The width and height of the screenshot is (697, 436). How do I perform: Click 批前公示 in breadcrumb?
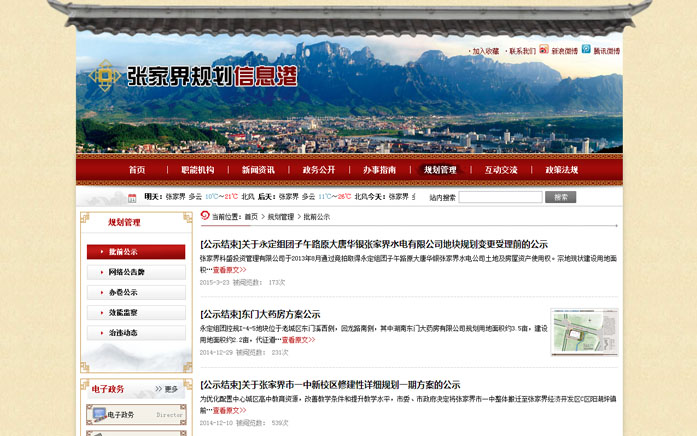pyautogui.click(x=316, y=217)
